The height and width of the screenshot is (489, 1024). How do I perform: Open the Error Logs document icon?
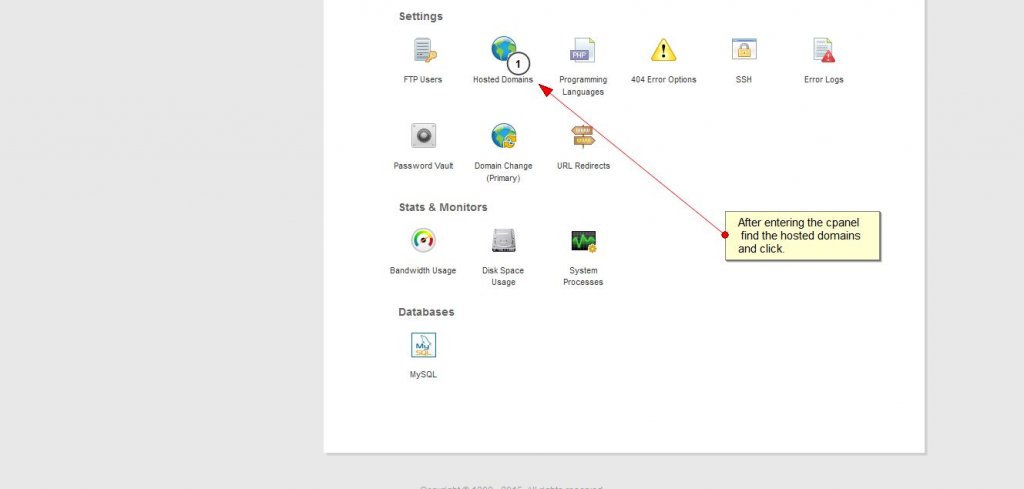824,50
